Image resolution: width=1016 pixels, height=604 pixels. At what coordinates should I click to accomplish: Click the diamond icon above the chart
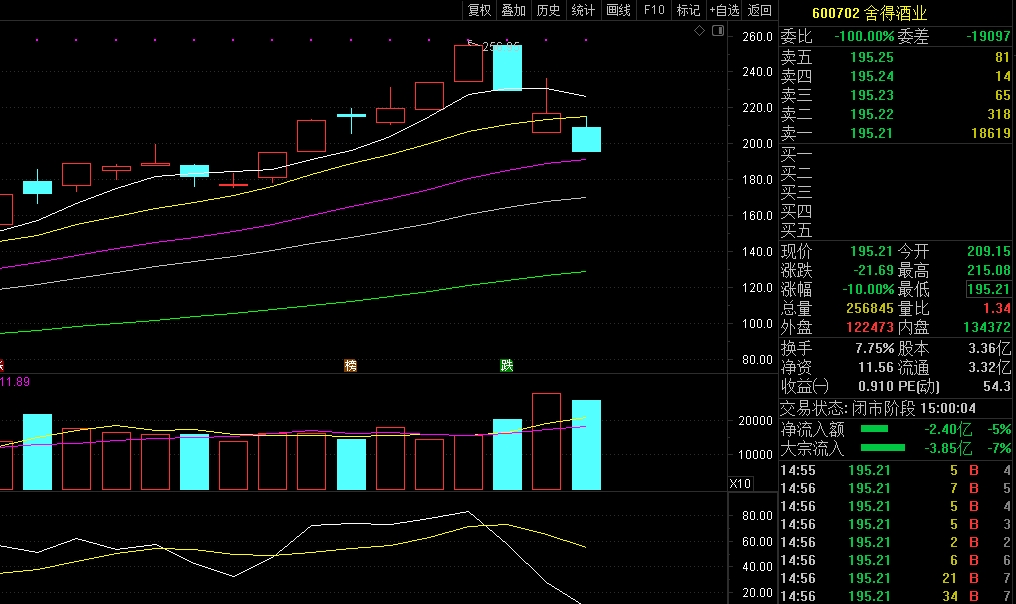[699, 30]
